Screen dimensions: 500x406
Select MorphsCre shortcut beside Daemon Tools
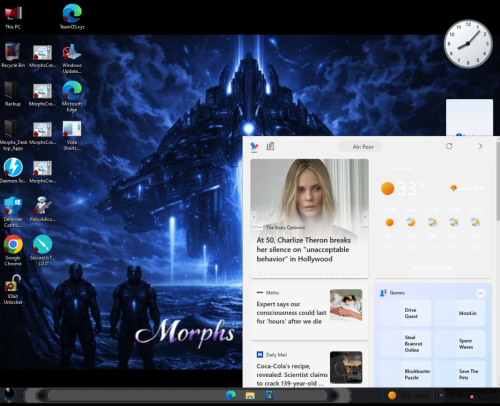tap(42, 172)
